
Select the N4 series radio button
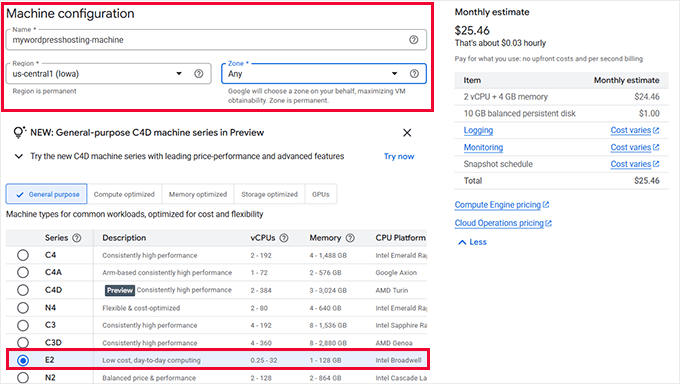coord(23,308)
